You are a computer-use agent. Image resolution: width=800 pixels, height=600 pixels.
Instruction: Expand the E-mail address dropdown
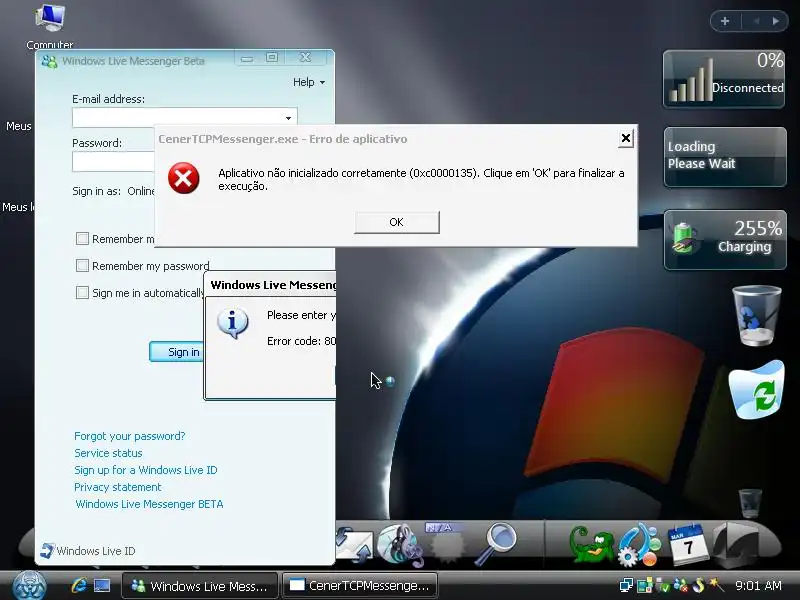tap(288, 118)
